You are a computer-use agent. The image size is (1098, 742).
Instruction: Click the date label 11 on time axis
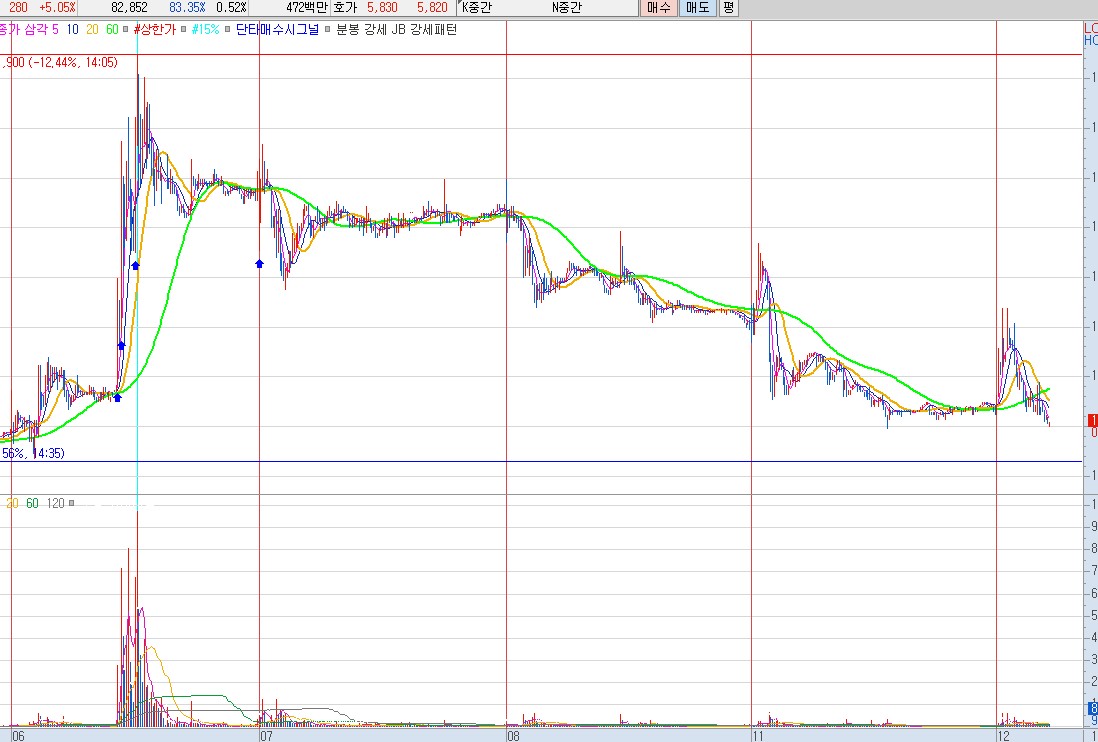pyautogui.click(x=758, y=736)
